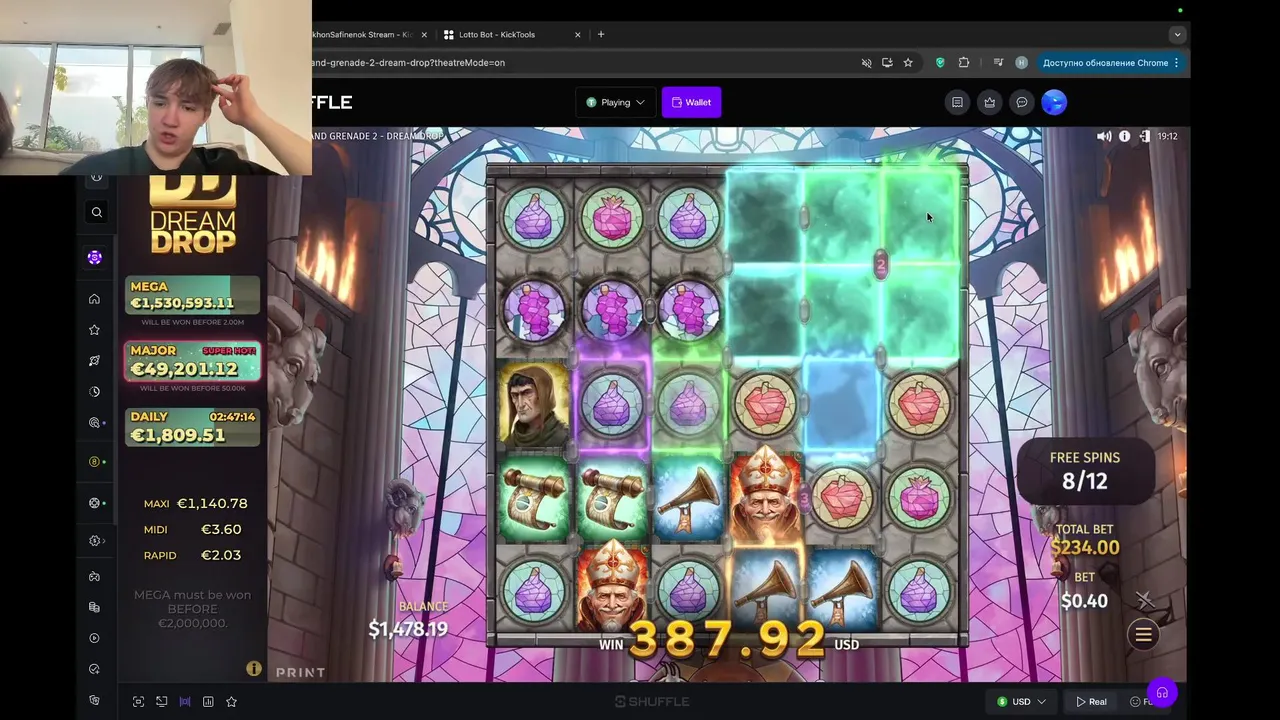Toggle the turbo lightning icon beside the bet
1280x720 pixels.
(1144, 600)
